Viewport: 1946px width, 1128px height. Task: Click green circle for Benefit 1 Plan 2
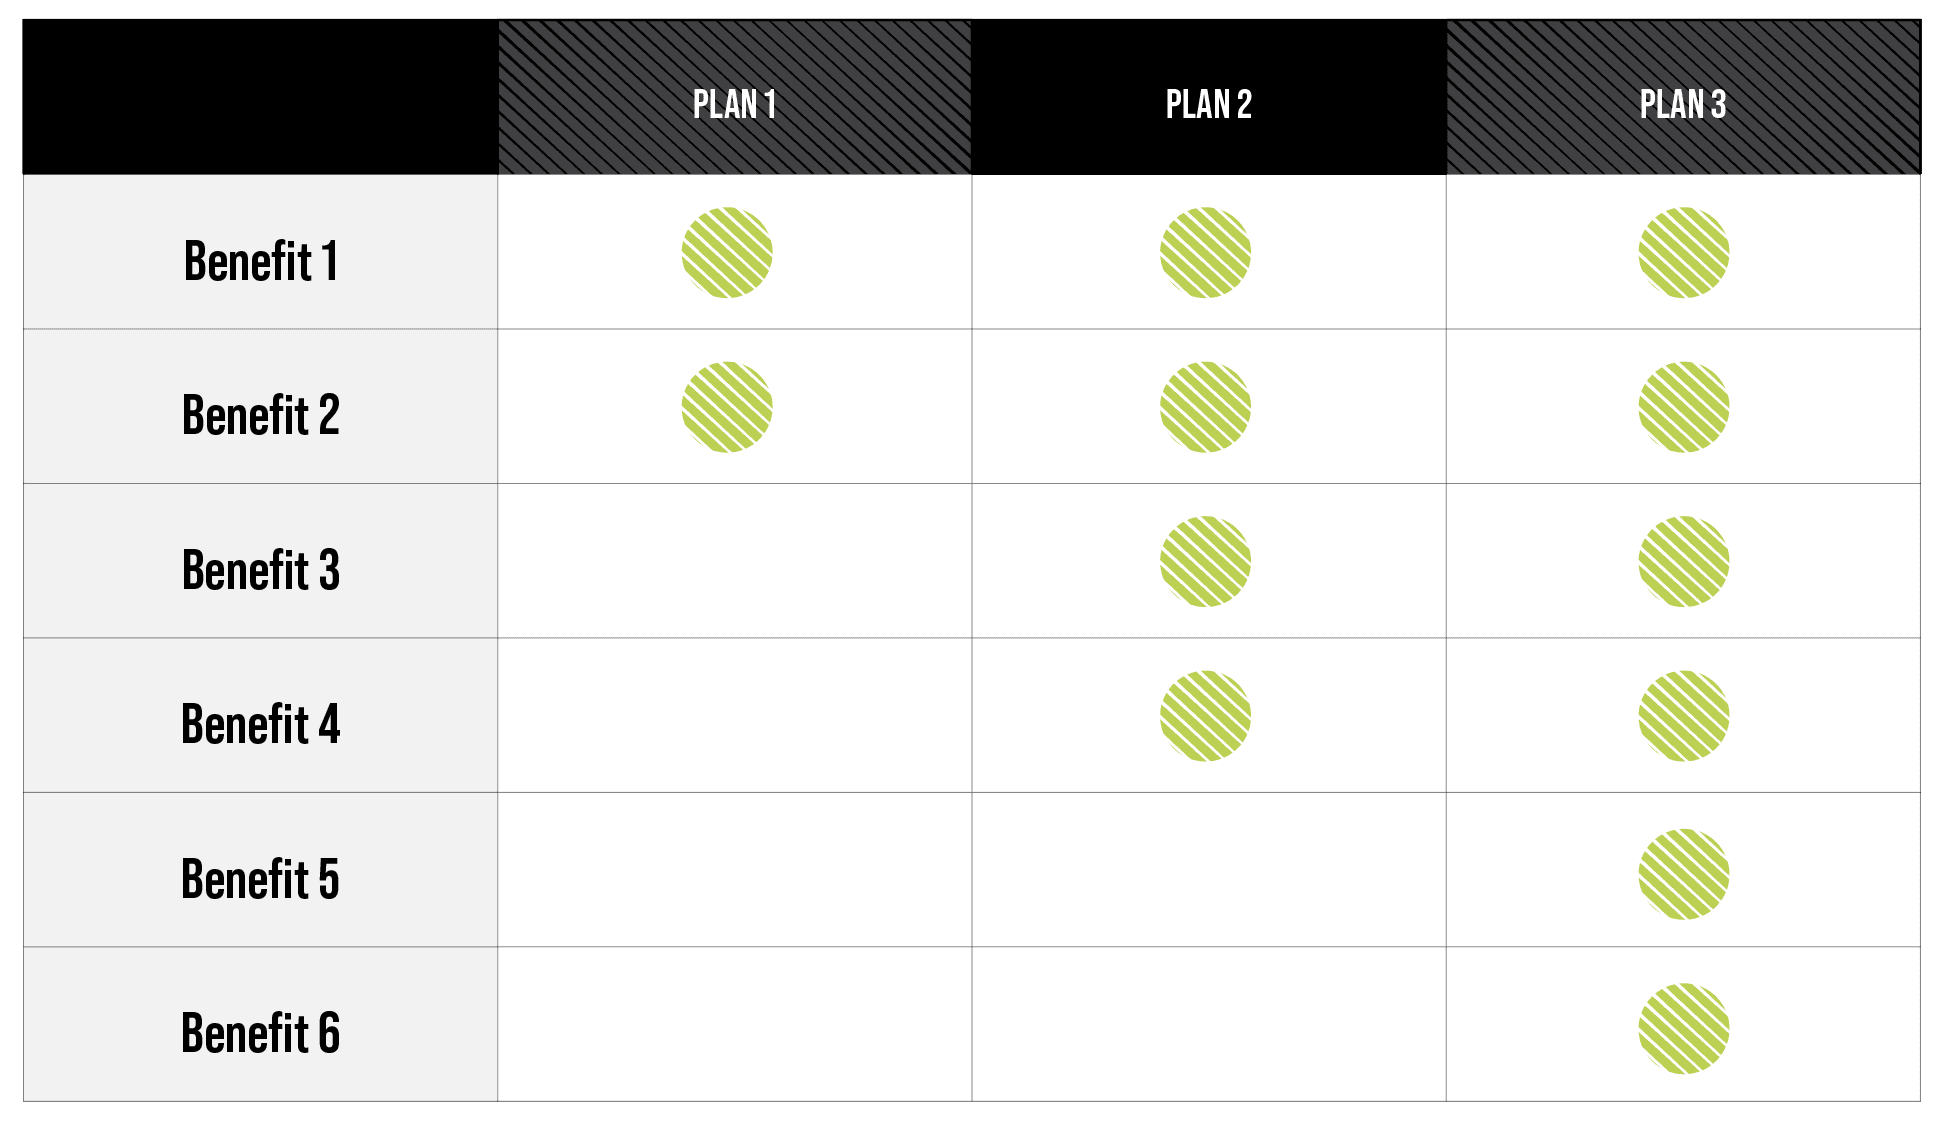pyautogui.click(x=1205, y=252)
